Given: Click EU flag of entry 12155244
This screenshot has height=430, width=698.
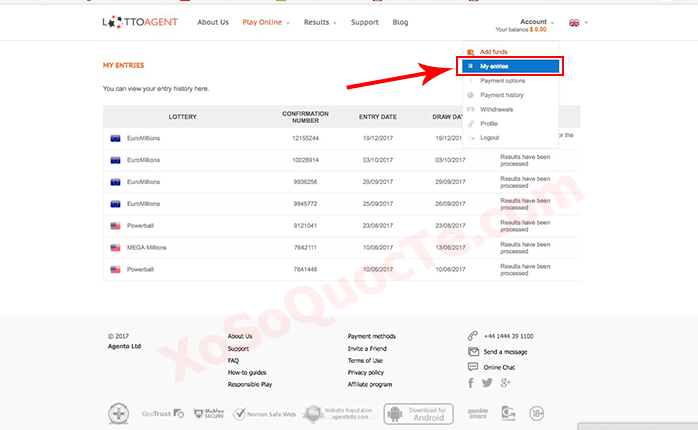Looking at the screenshot, I should (x=115, y=138).
